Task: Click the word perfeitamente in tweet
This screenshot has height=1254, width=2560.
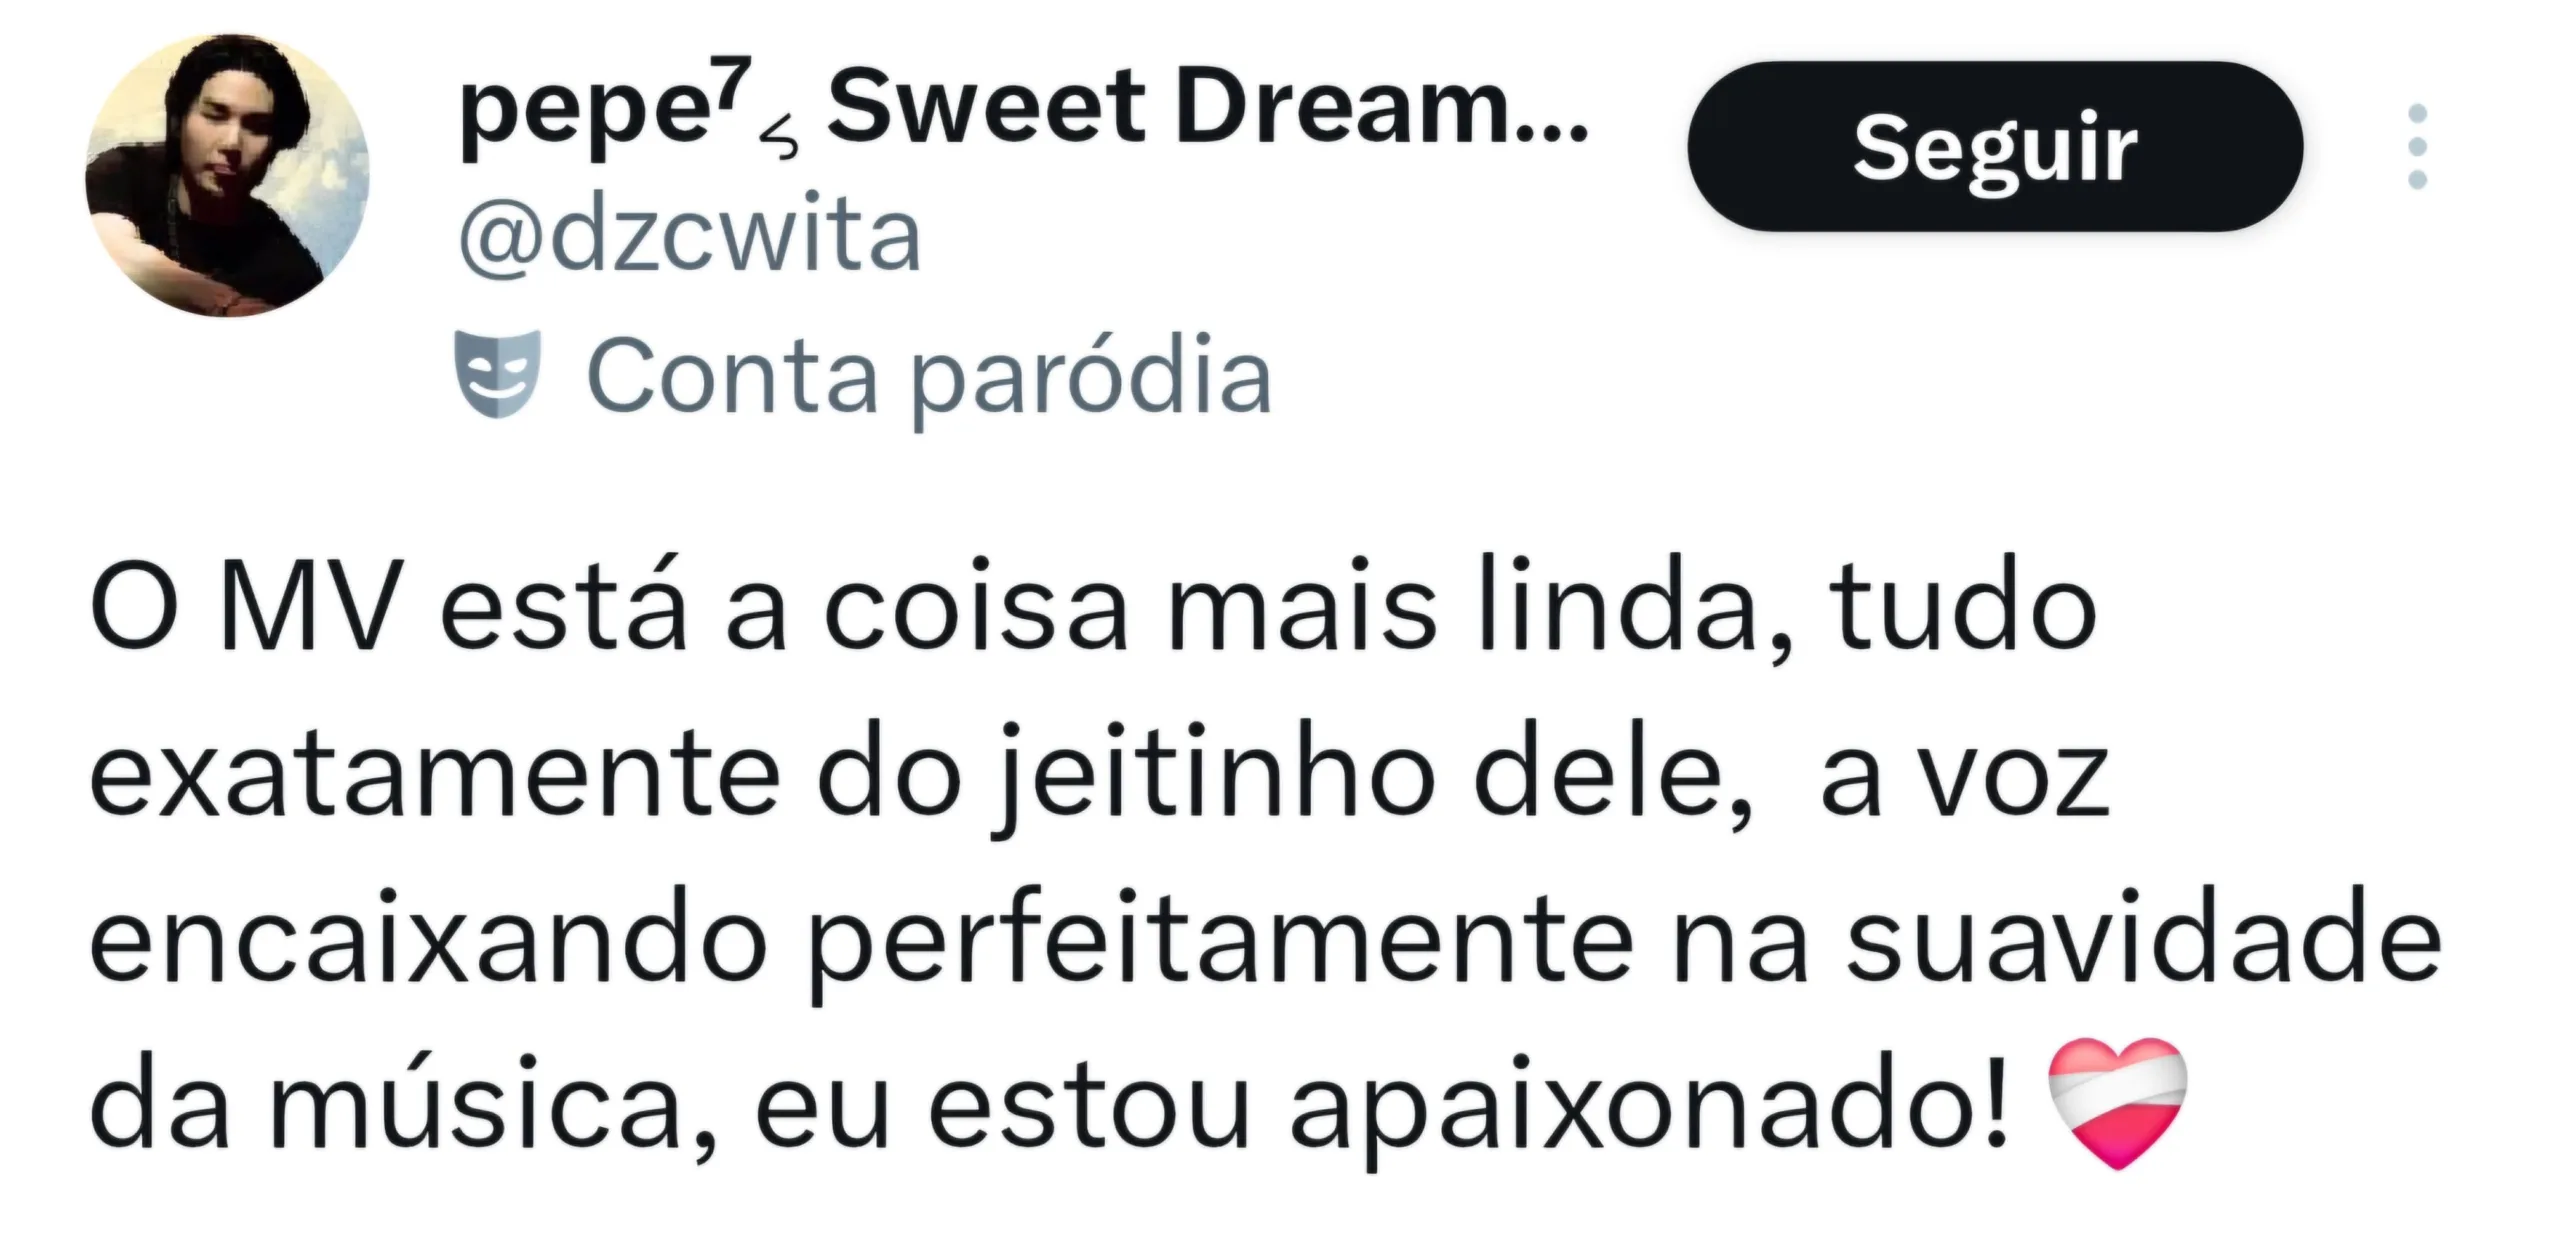Action: tap(1220, 946)
